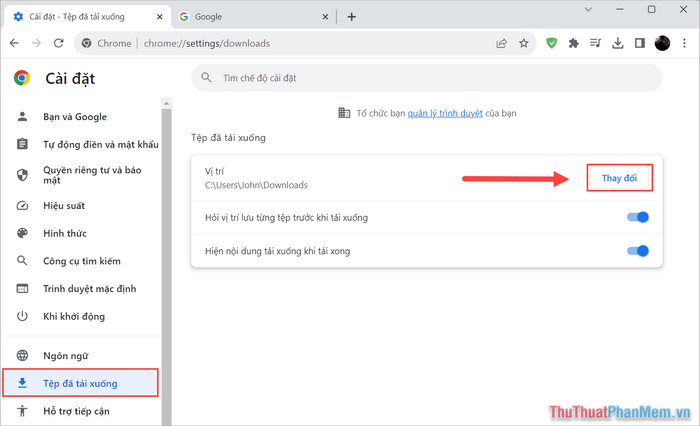Open the Extensions puzzle icon
Image resolution: width=700 pixels, height=426 pixels.
point(574,43)
